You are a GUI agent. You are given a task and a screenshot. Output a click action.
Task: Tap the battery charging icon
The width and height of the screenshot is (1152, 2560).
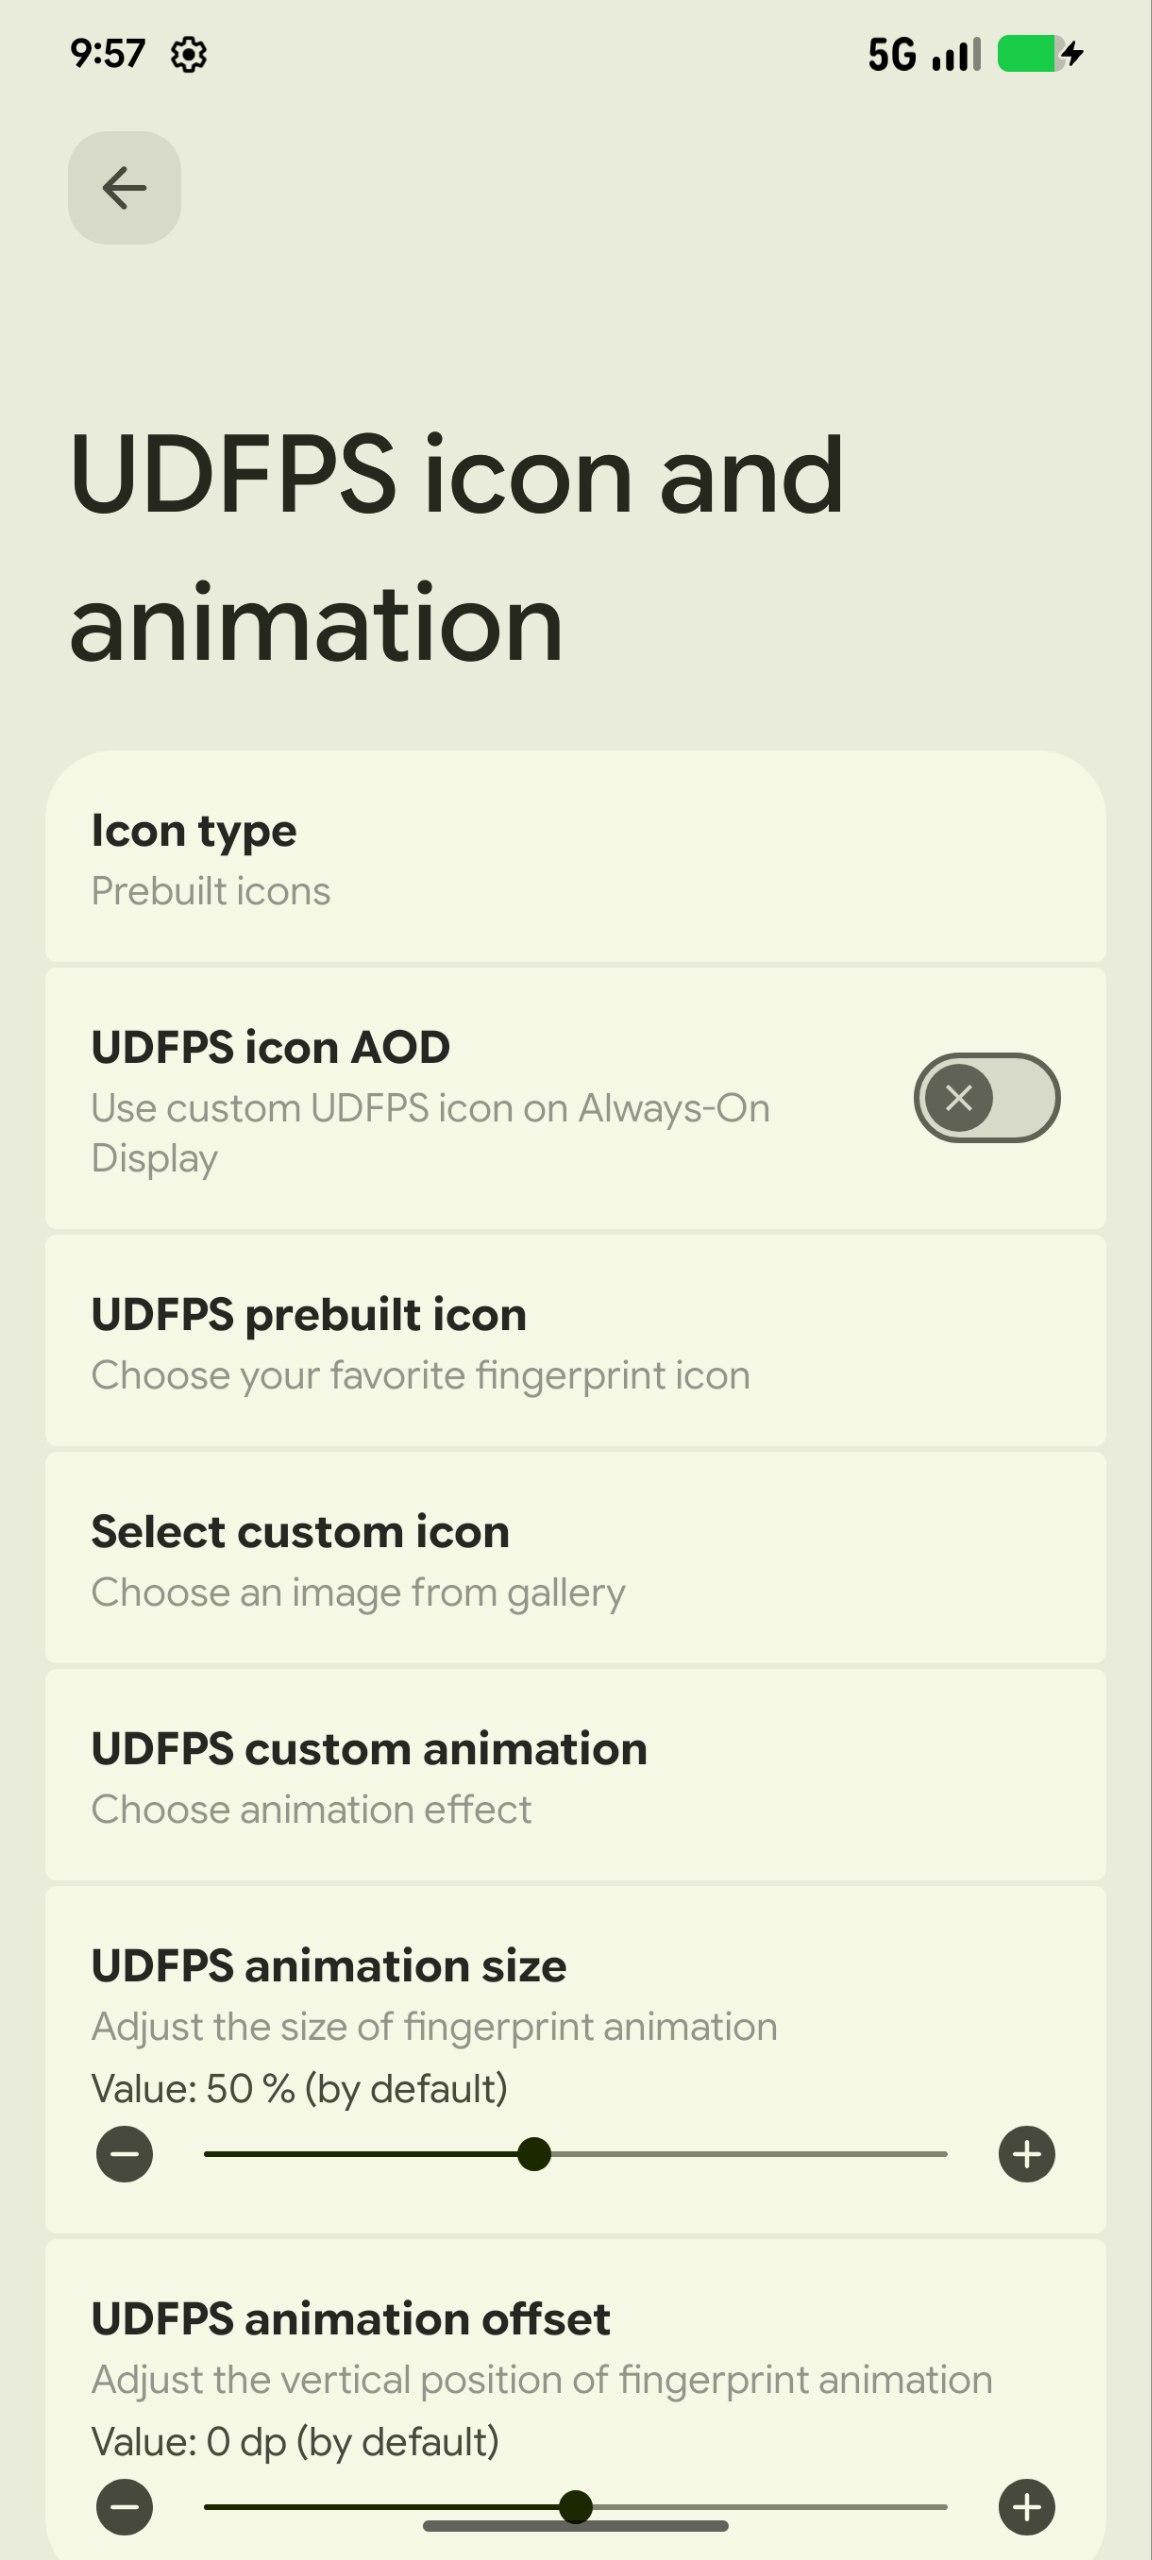[1040, 54]
